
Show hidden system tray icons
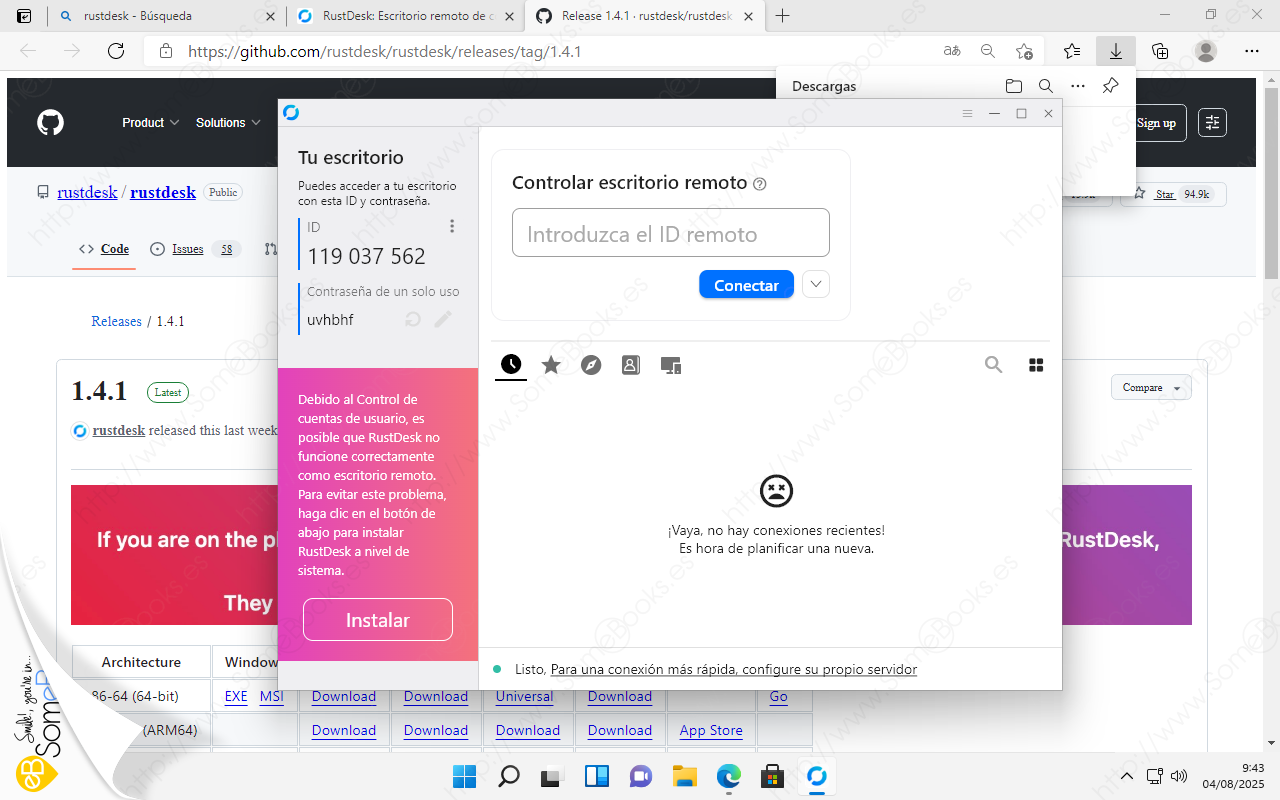click(1127, 776)
